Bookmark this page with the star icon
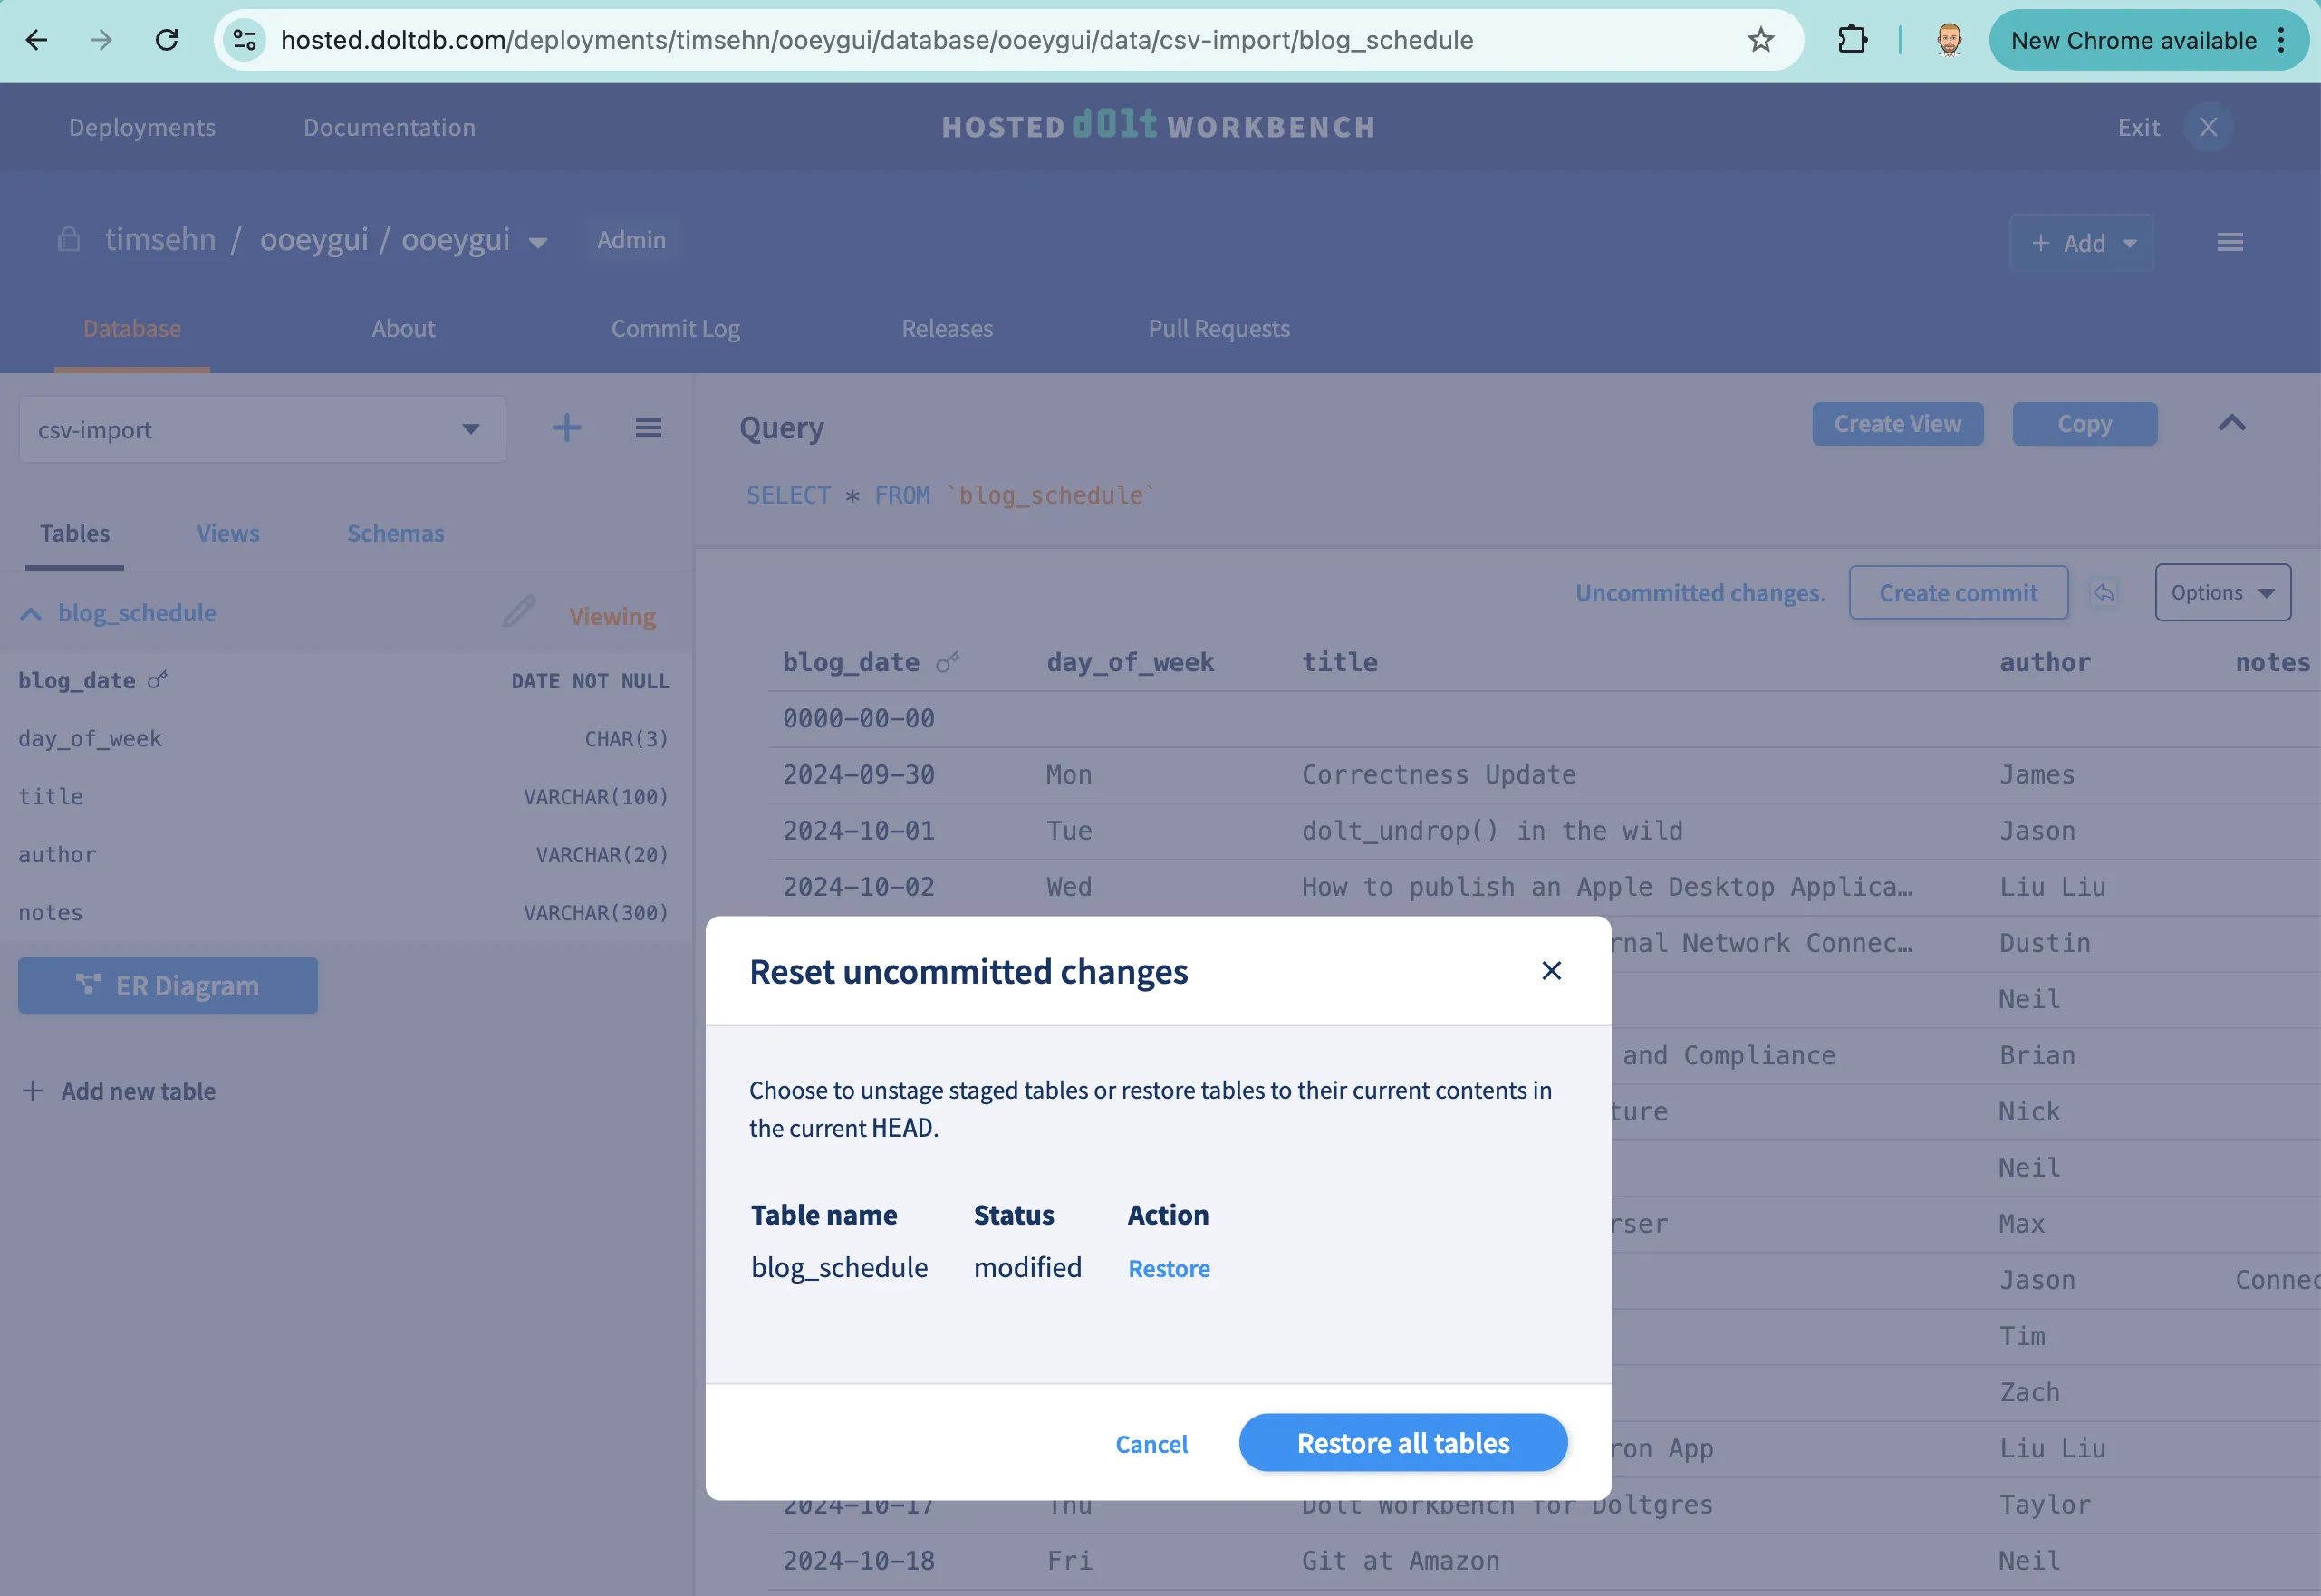Screen dimensions: 2321x1596 (1760, 40)
